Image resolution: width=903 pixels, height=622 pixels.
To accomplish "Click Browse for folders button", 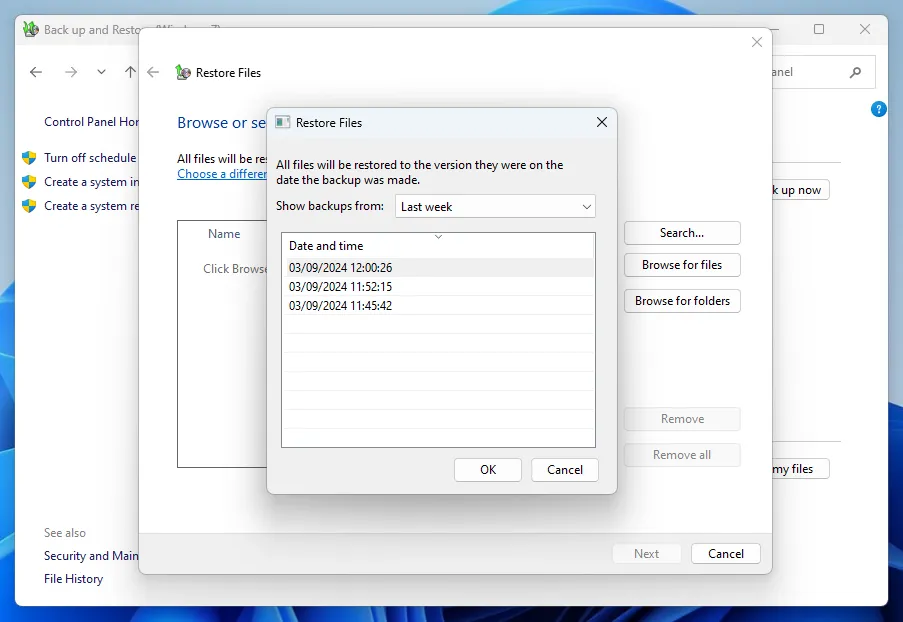I will click(682, 301).
